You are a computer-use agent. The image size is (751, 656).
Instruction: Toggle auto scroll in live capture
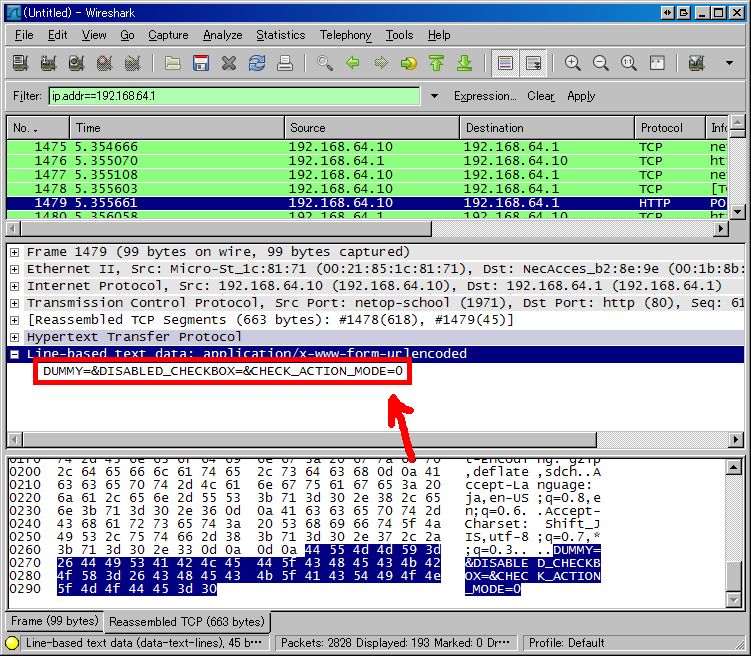click(x=533, y=63)
